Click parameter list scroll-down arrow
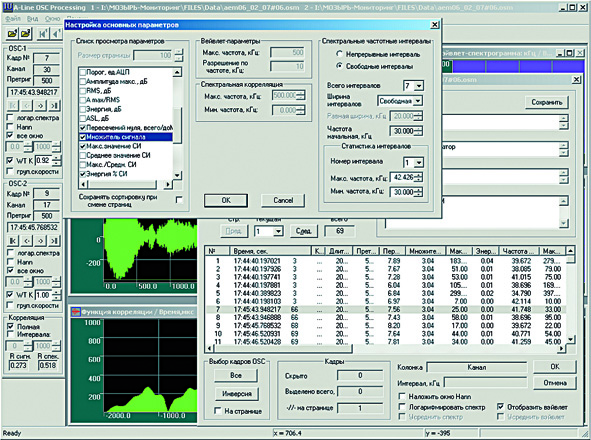This screenshot has width=591, height=440. pos(177,175)
